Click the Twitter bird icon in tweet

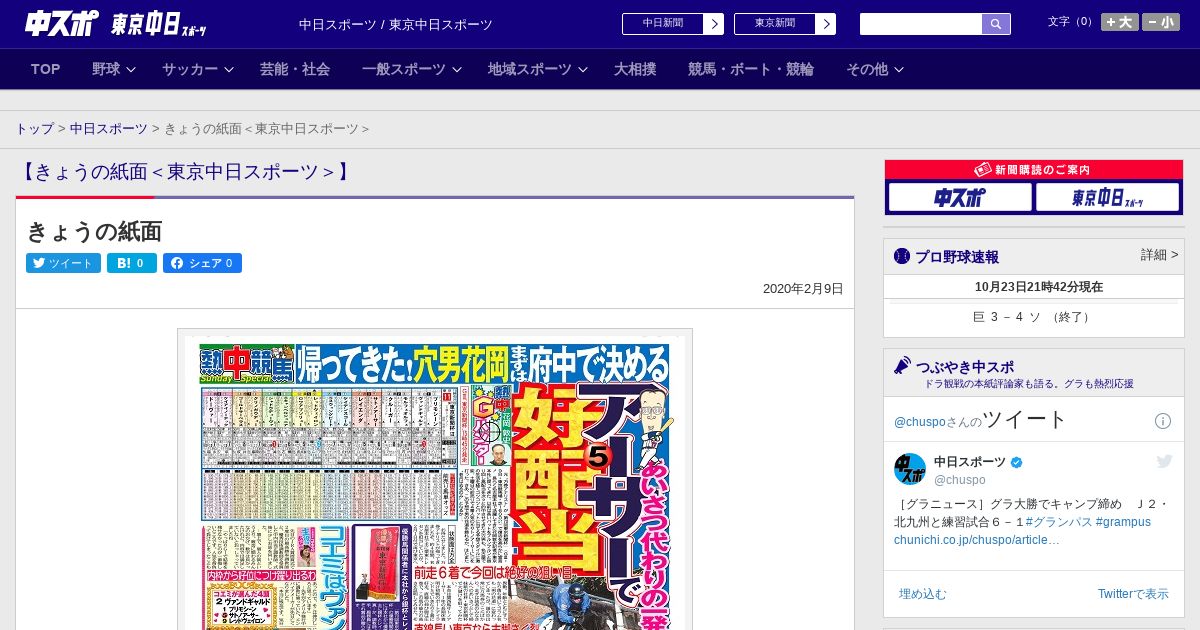1164,461
